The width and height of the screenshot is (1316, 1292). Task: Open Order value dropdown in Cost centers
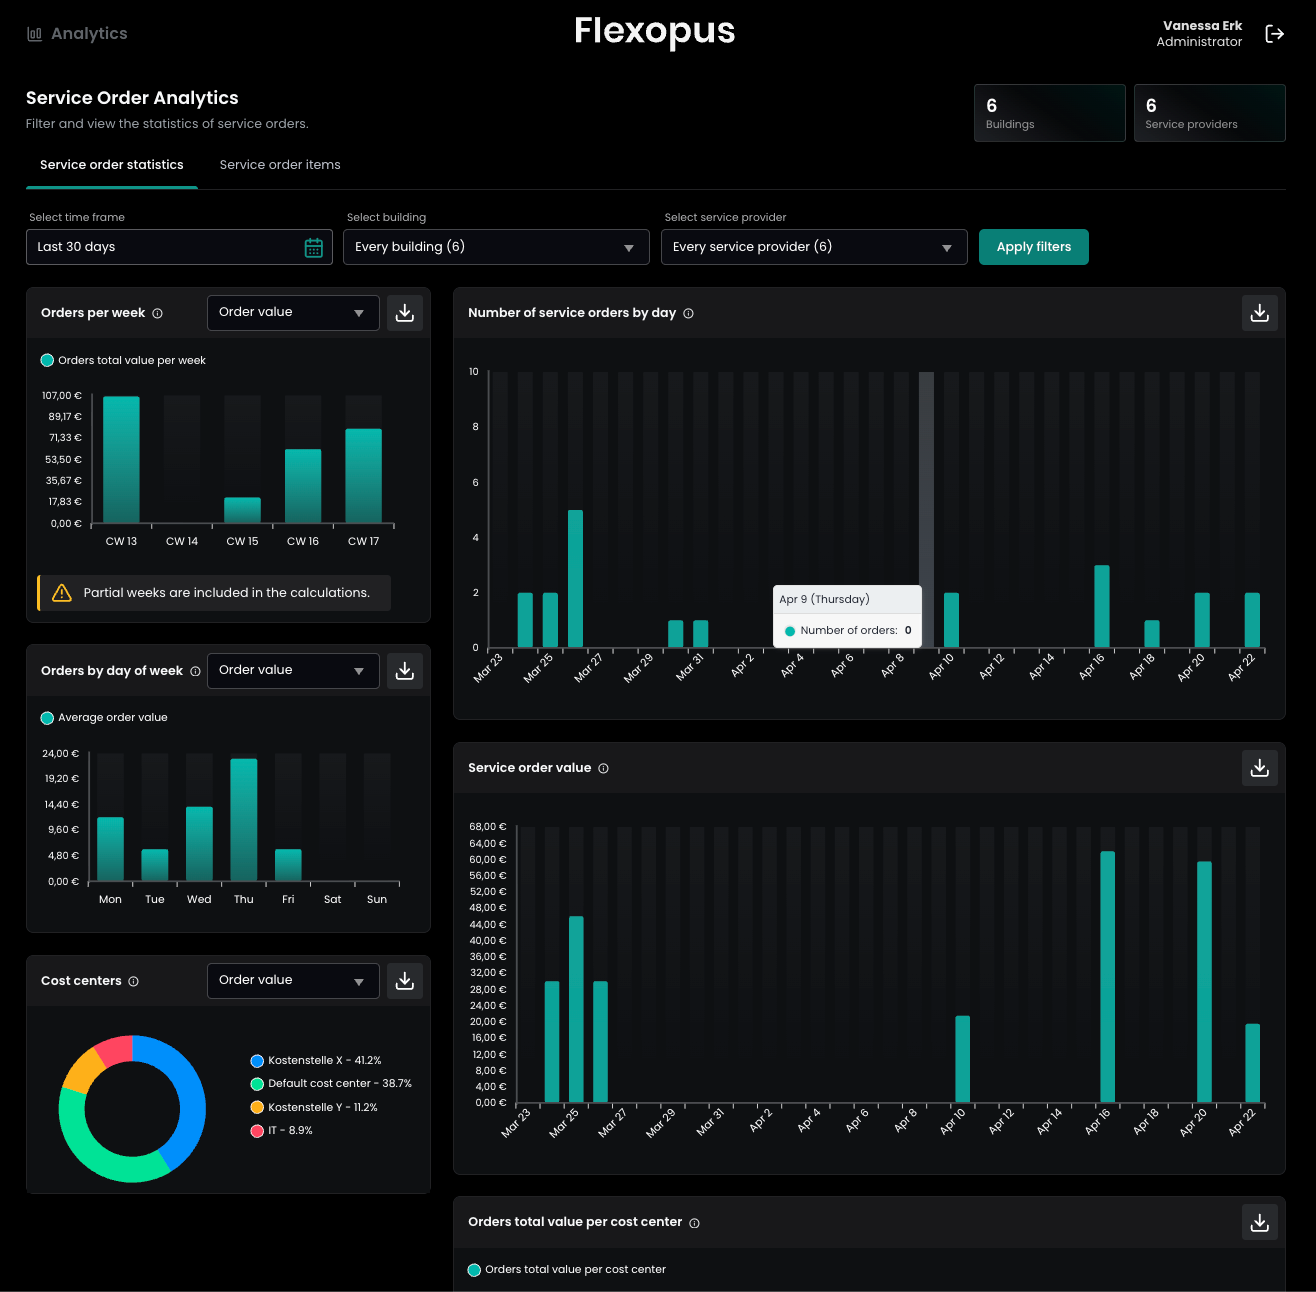click(x=292, y=981)
